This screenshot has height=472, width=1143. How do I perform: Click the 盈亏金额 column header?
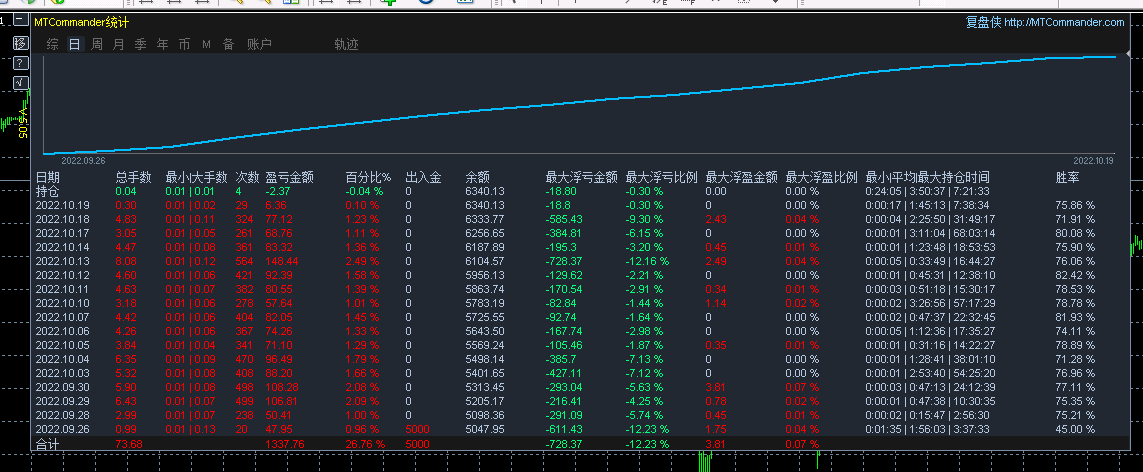[290, 177]
